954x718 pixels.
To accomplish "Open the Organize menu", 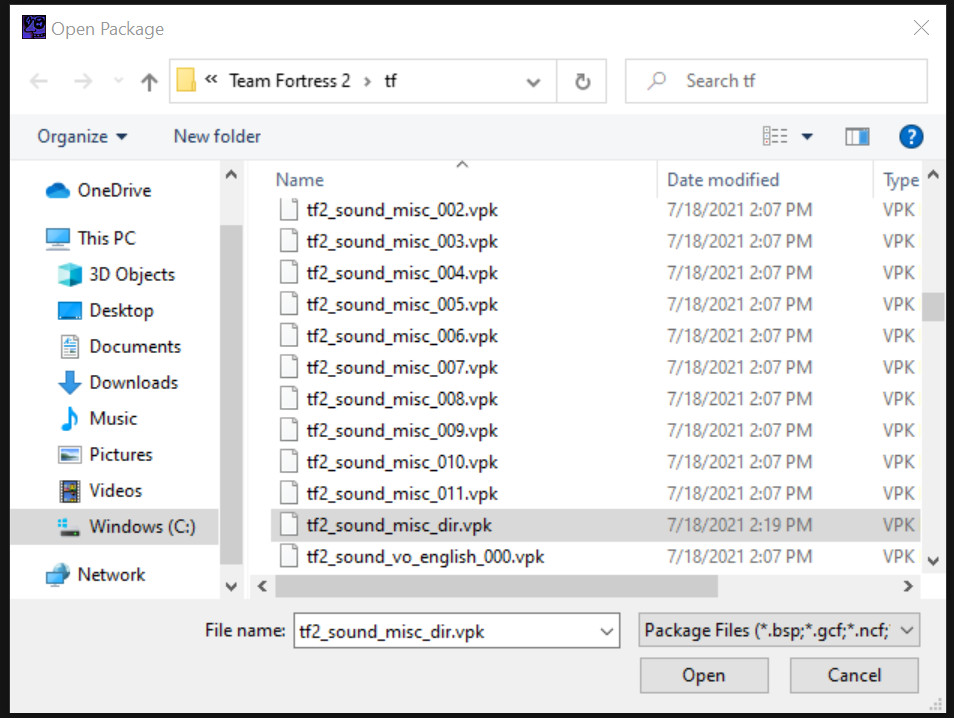I will (x=82, y=136).
